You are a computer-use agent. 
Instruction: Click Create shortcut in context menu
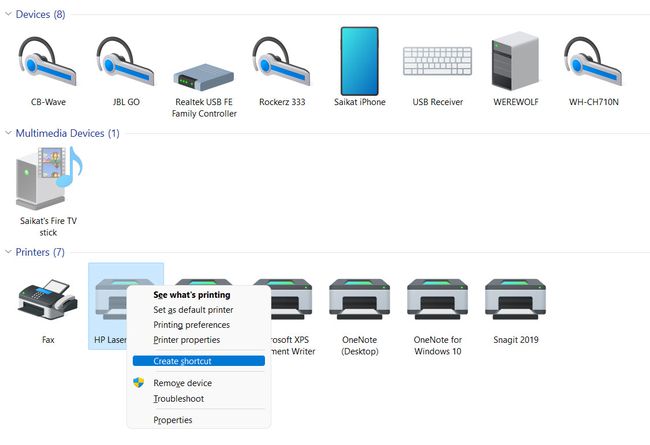pyautogui.click(x=199, y=361)
